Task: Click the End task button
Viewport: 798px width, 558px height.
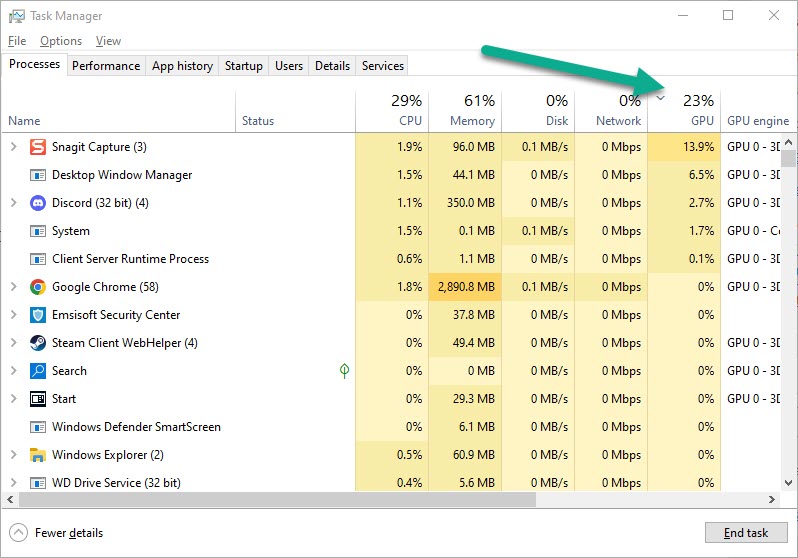Action: (x=746, y=533)
